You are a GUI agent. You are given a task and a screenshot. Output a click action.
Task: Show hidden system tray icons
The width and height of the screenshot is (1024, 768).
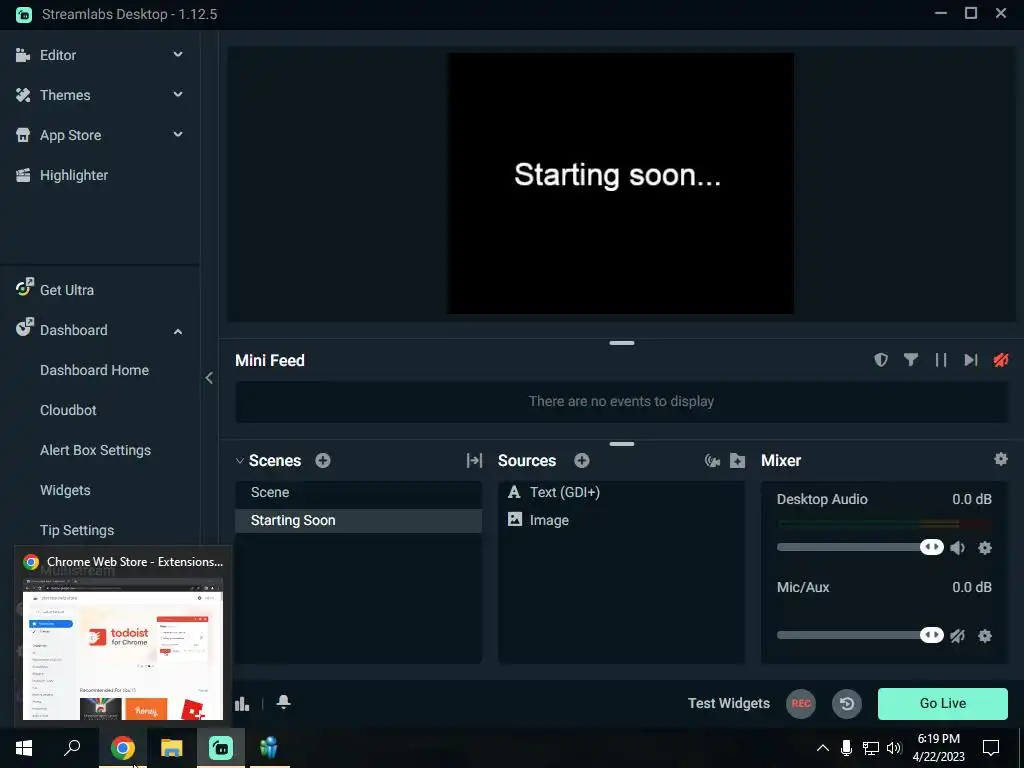click(x=823, y=748)
